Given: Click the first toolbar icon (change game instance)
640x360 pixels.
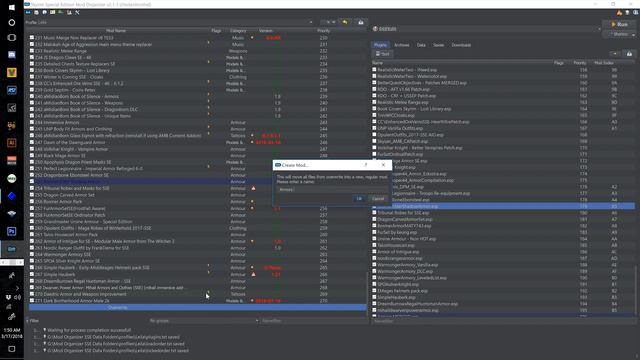Looking at the screenshot, I should (x=28, y=13).
